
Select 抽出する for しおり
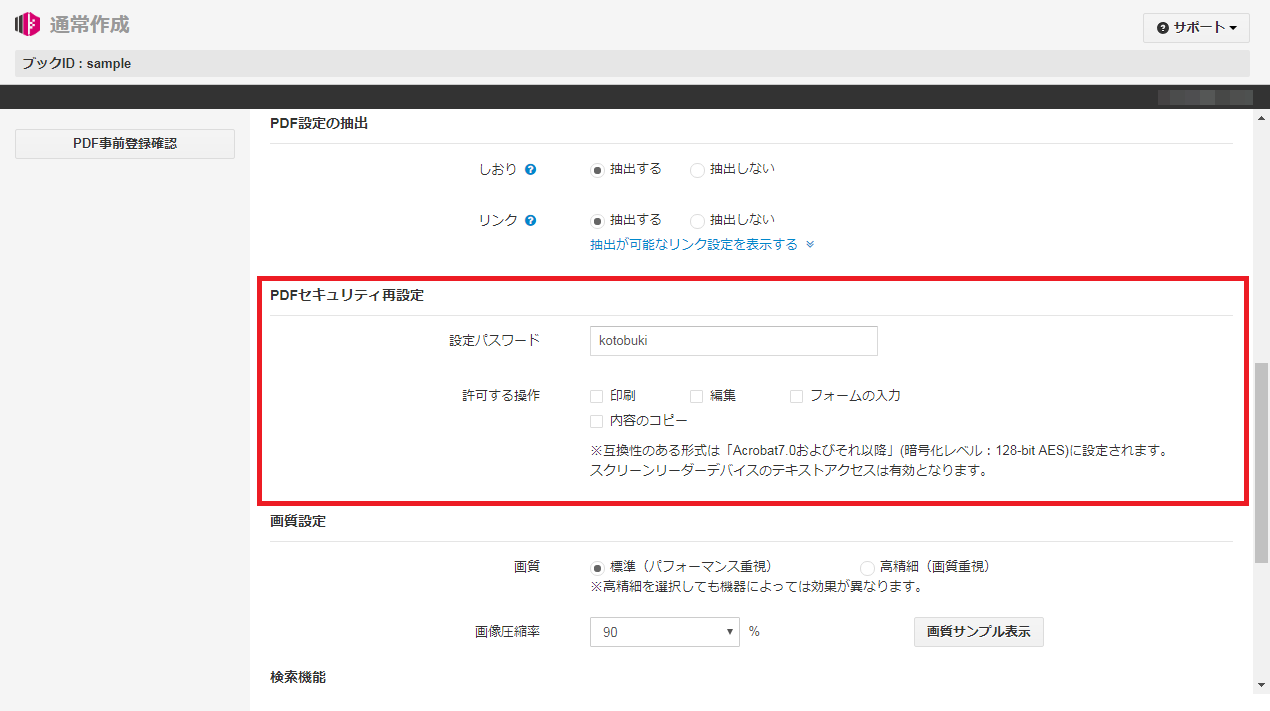tap(598, 170)
